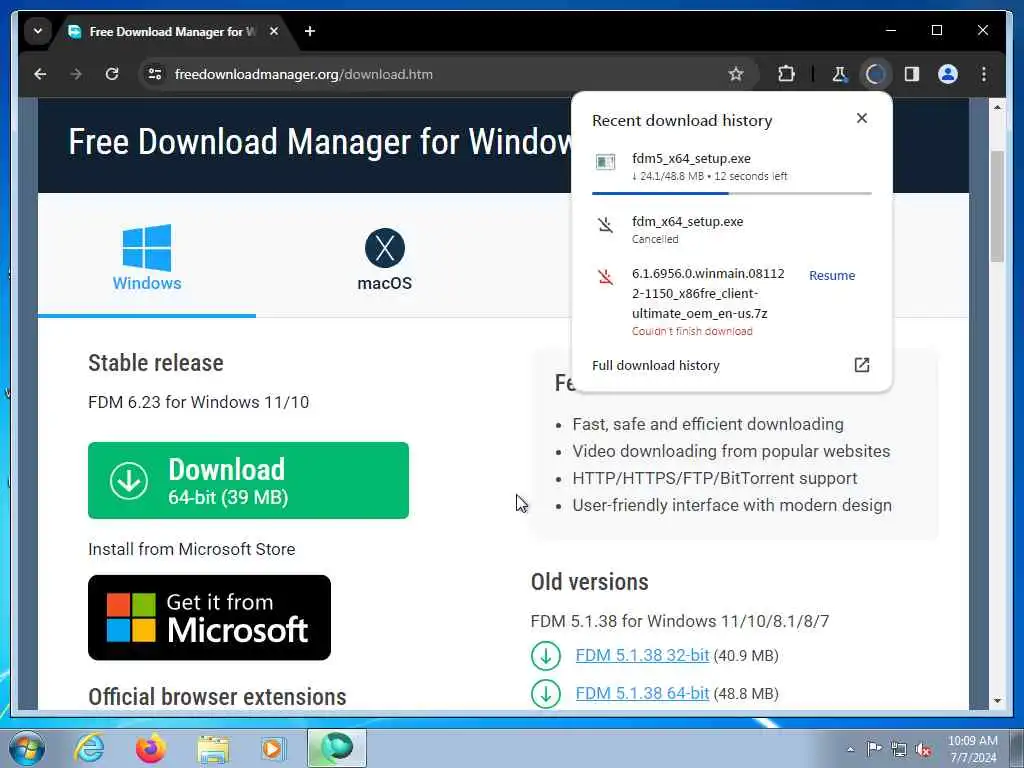Open Chrome three-dot menu
This screenshot has height=768, width=1024.
(984, 74)
